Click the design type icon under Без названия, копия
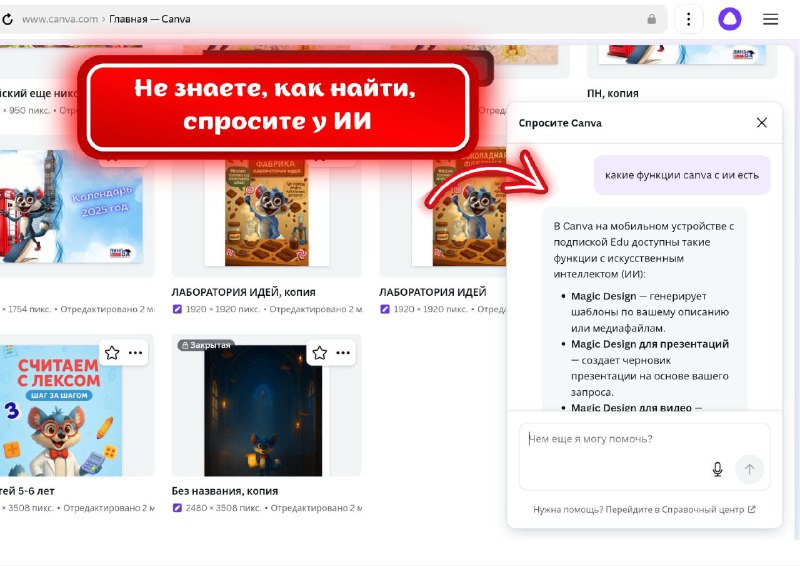Screen dimensions: 800x566 click(177, 508)
